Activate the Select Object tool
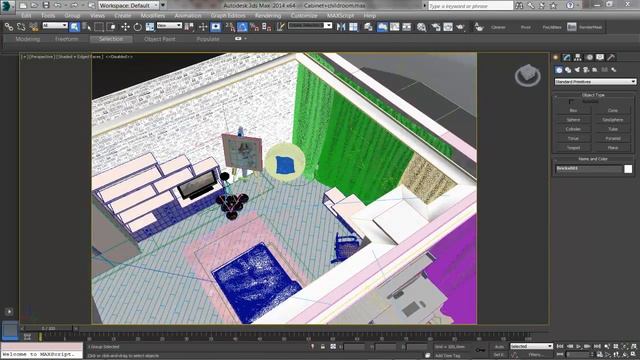This screenshot has height=360, width=640. click(x=75, y=27)
